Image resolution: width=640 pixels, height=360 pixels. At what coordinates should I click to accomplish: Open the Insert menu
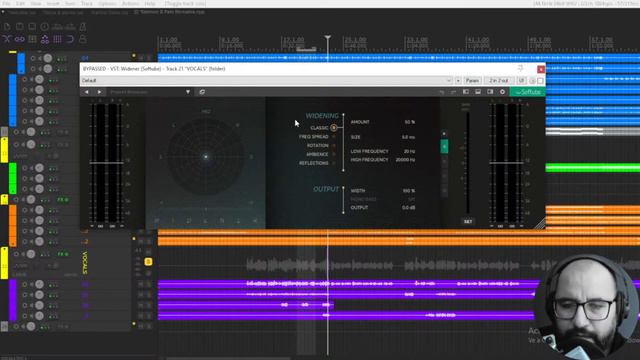tap(53, 4)
